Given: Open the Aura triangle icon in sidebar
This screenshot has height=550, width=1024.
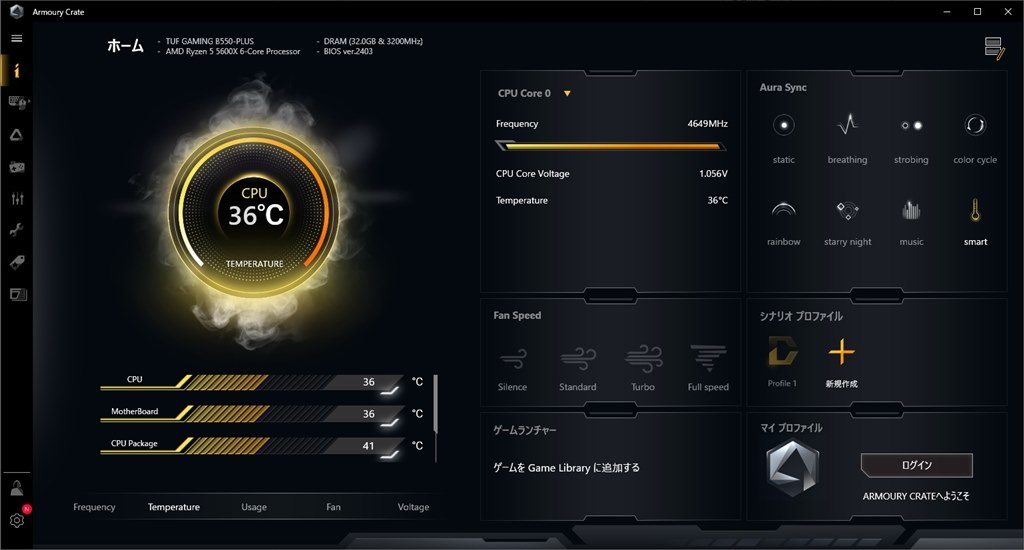Looking at the screenshot, I should coord(17,135).
